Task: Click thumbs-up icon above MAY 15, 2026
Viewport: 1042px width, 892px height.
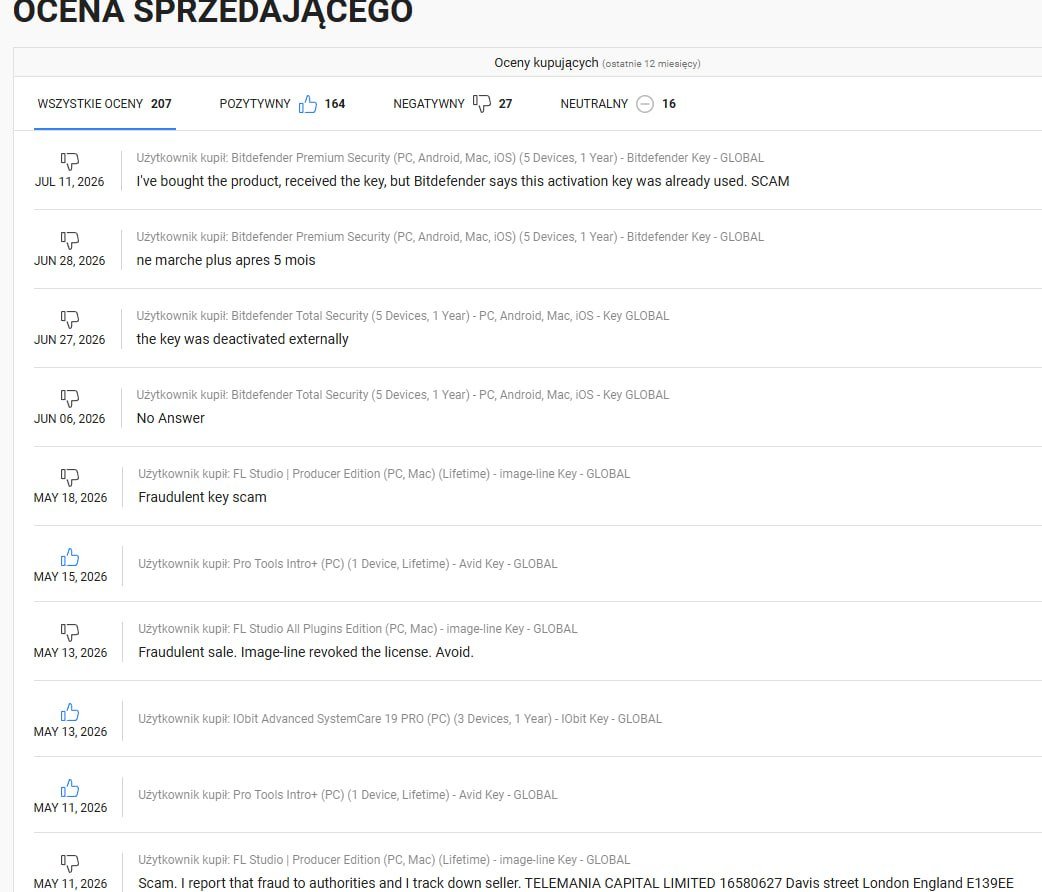Action: click(x=70, y=556)
